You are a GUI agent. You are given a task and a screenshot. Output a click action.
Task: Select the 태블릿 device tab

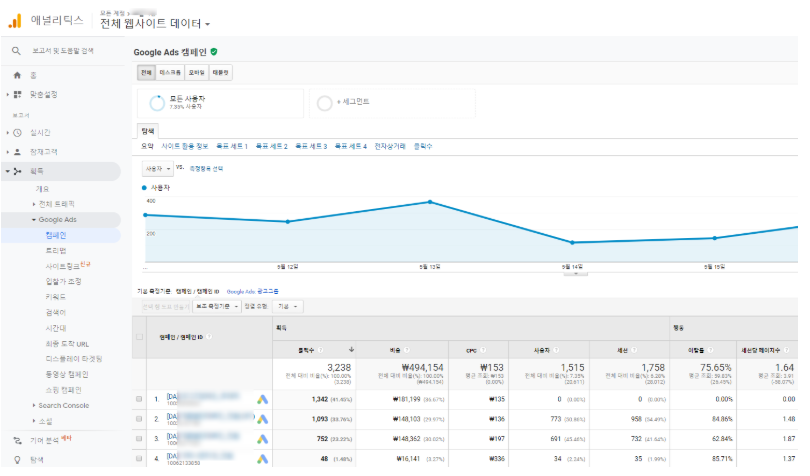[x=221, y=73]
